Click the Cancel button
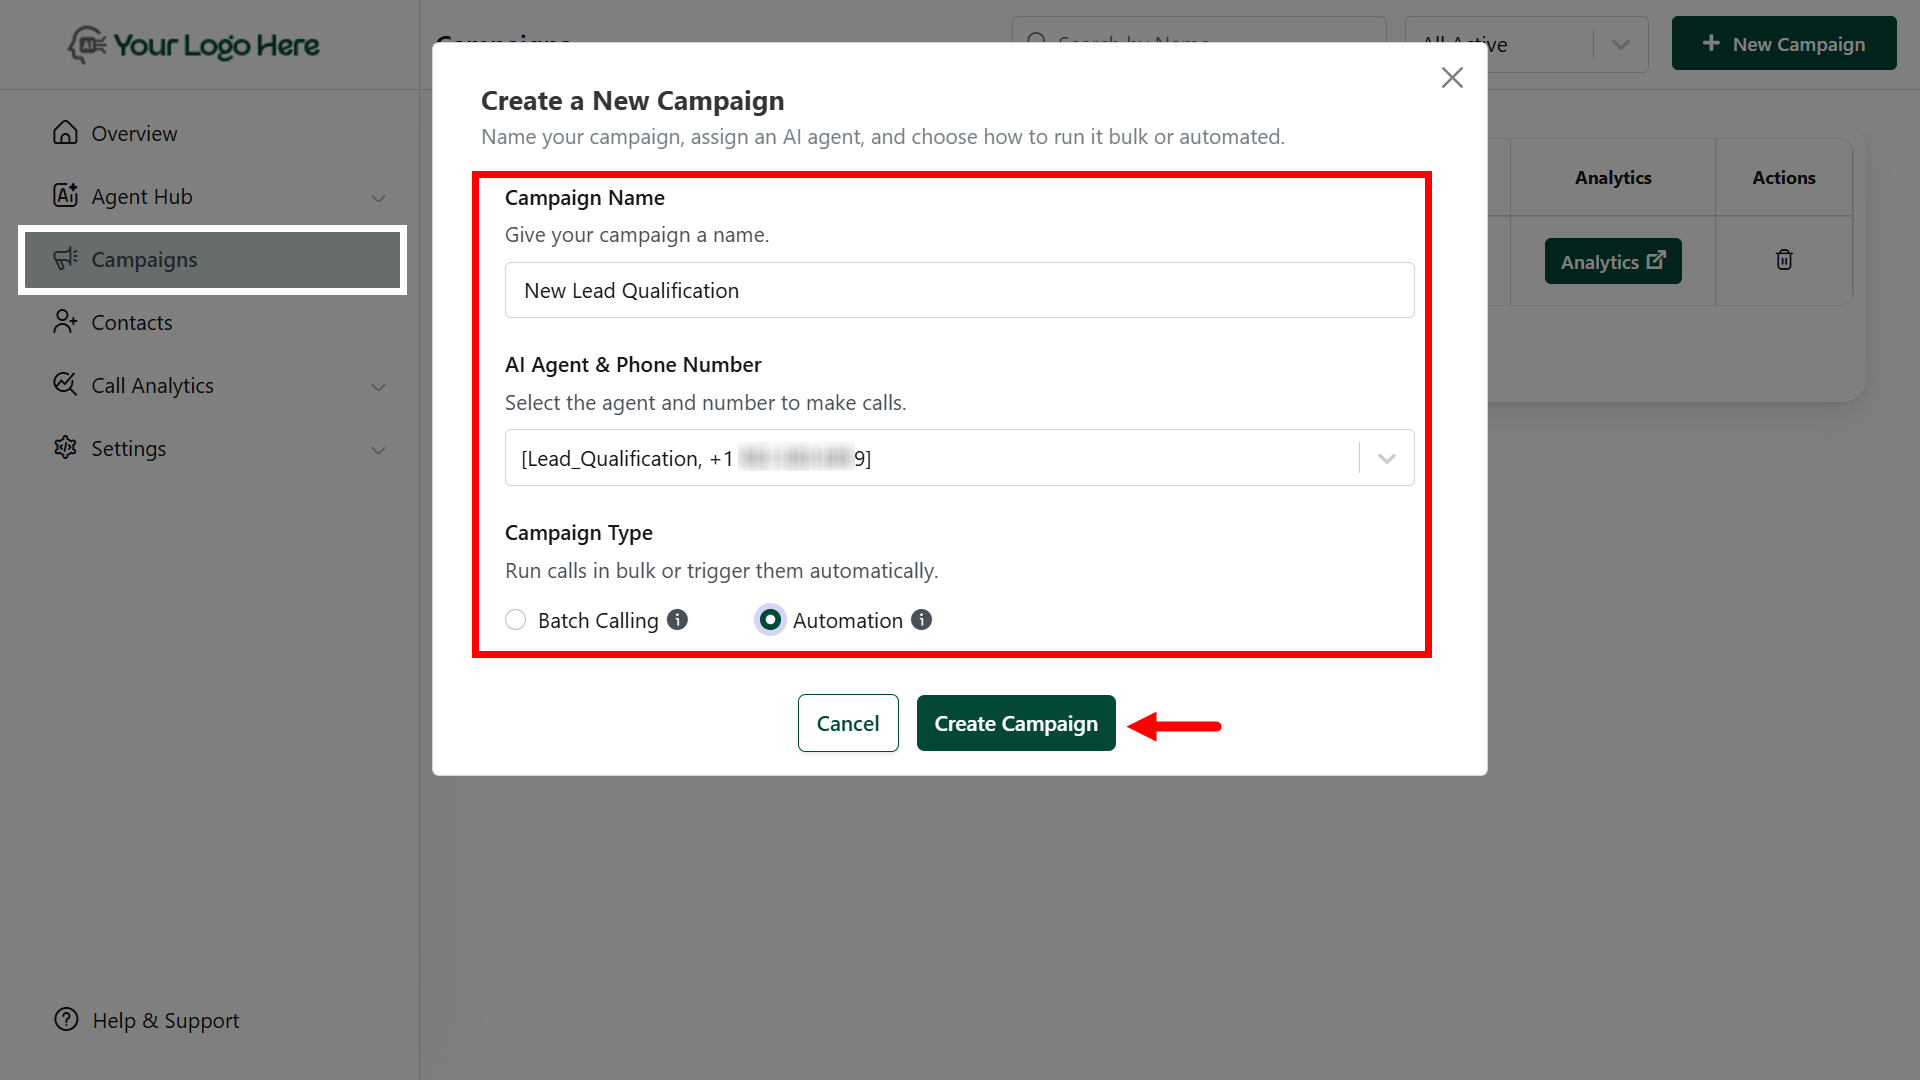The height and width of the screenshot is (1080, 1920). pyautogui.click(x=847, y=723)
